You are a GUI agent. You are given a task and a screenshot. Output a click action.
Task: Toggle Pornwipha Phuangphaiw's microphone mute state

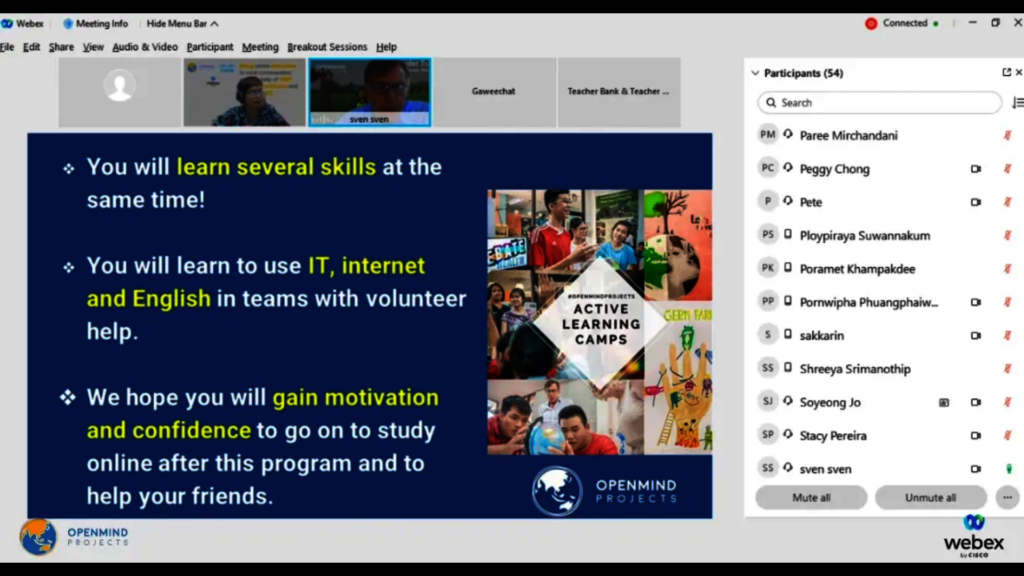pyautogui.click(x=1008, y=301)
